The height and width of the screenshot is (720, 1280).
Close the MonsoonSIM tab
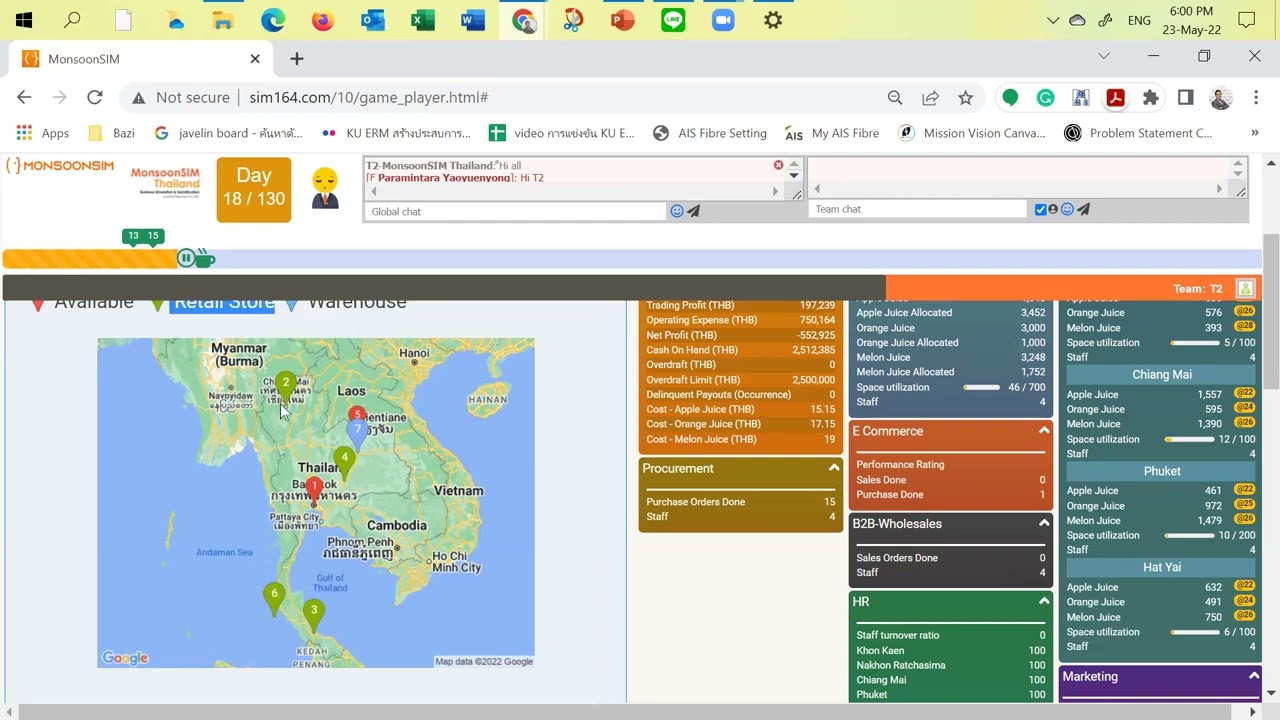click(x=254, y=59)
